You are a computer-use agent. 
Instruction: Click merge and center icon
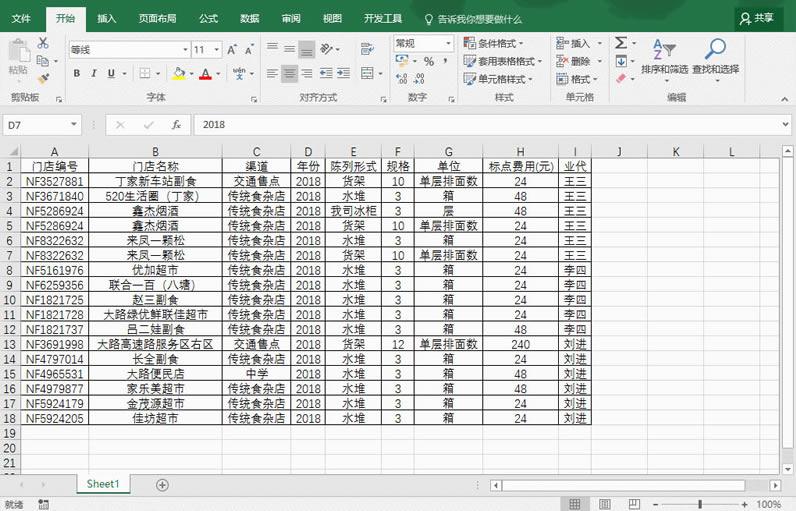pyautogui.click(x=367, y=74)
